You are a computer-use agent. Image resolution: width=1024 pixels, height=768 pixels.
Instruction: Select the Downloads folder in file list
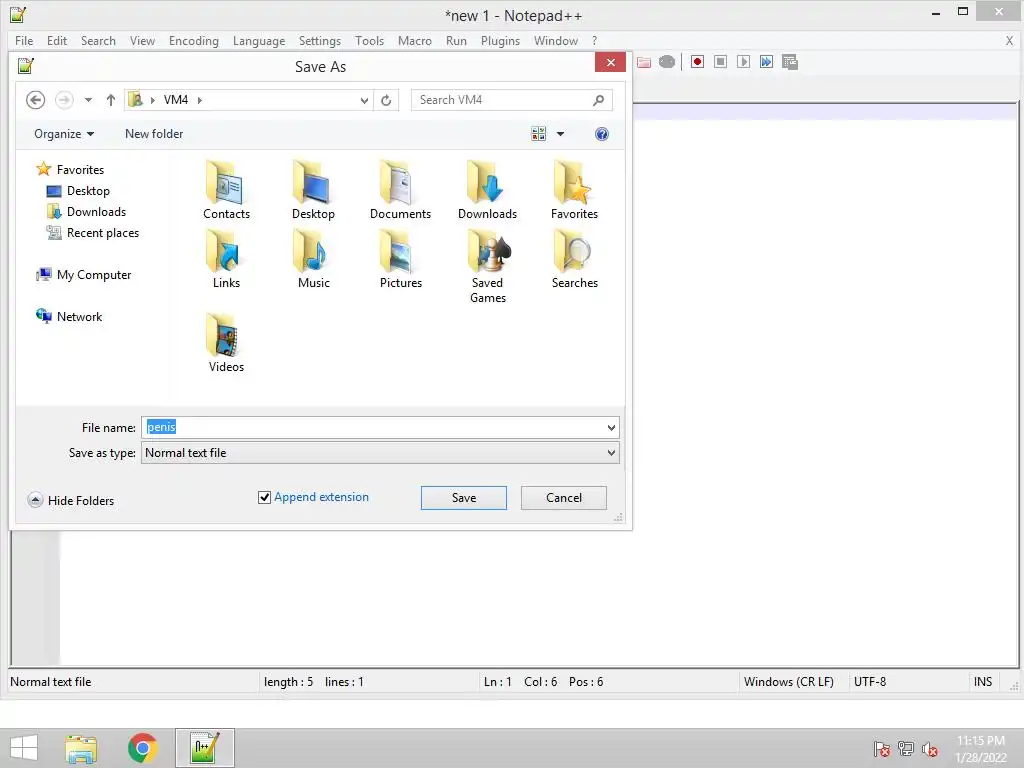[487, 190]
